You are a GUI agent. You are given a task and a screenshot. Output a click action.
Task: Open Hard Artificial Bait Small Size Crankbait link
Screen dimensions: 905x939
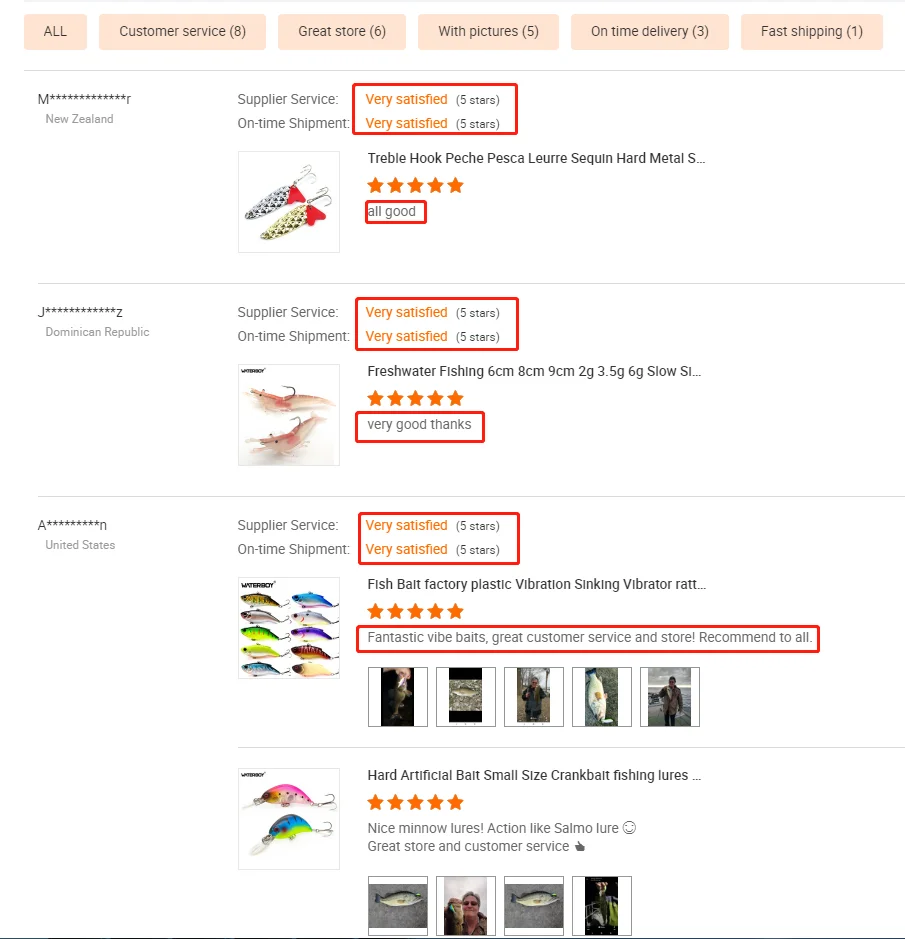(x=534, y=775)
